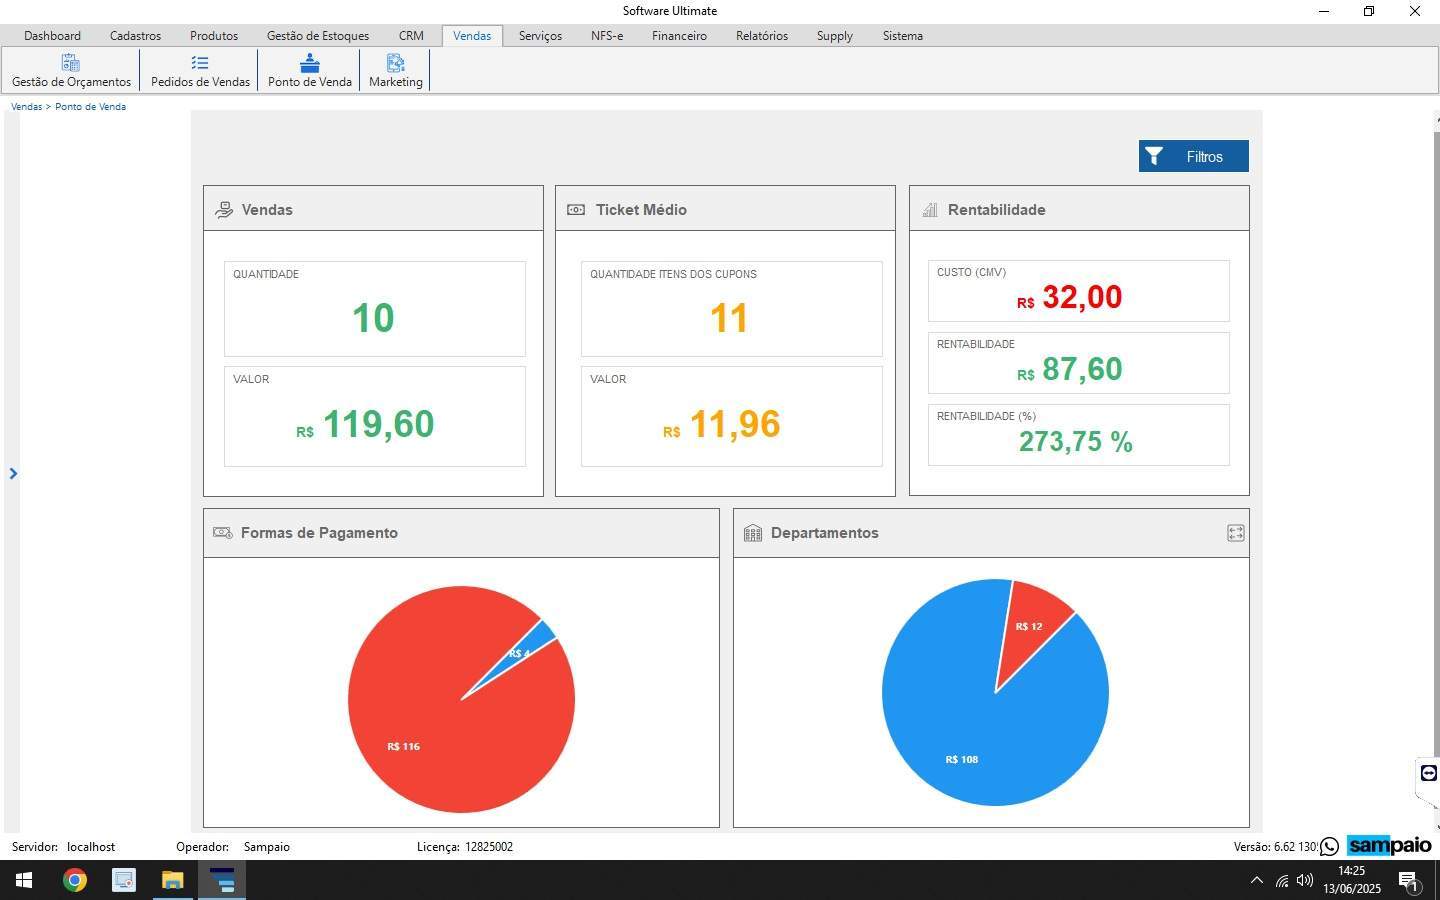Open the NFS-e tab
The image size is (1440, 900).
[x=607, y=36]
